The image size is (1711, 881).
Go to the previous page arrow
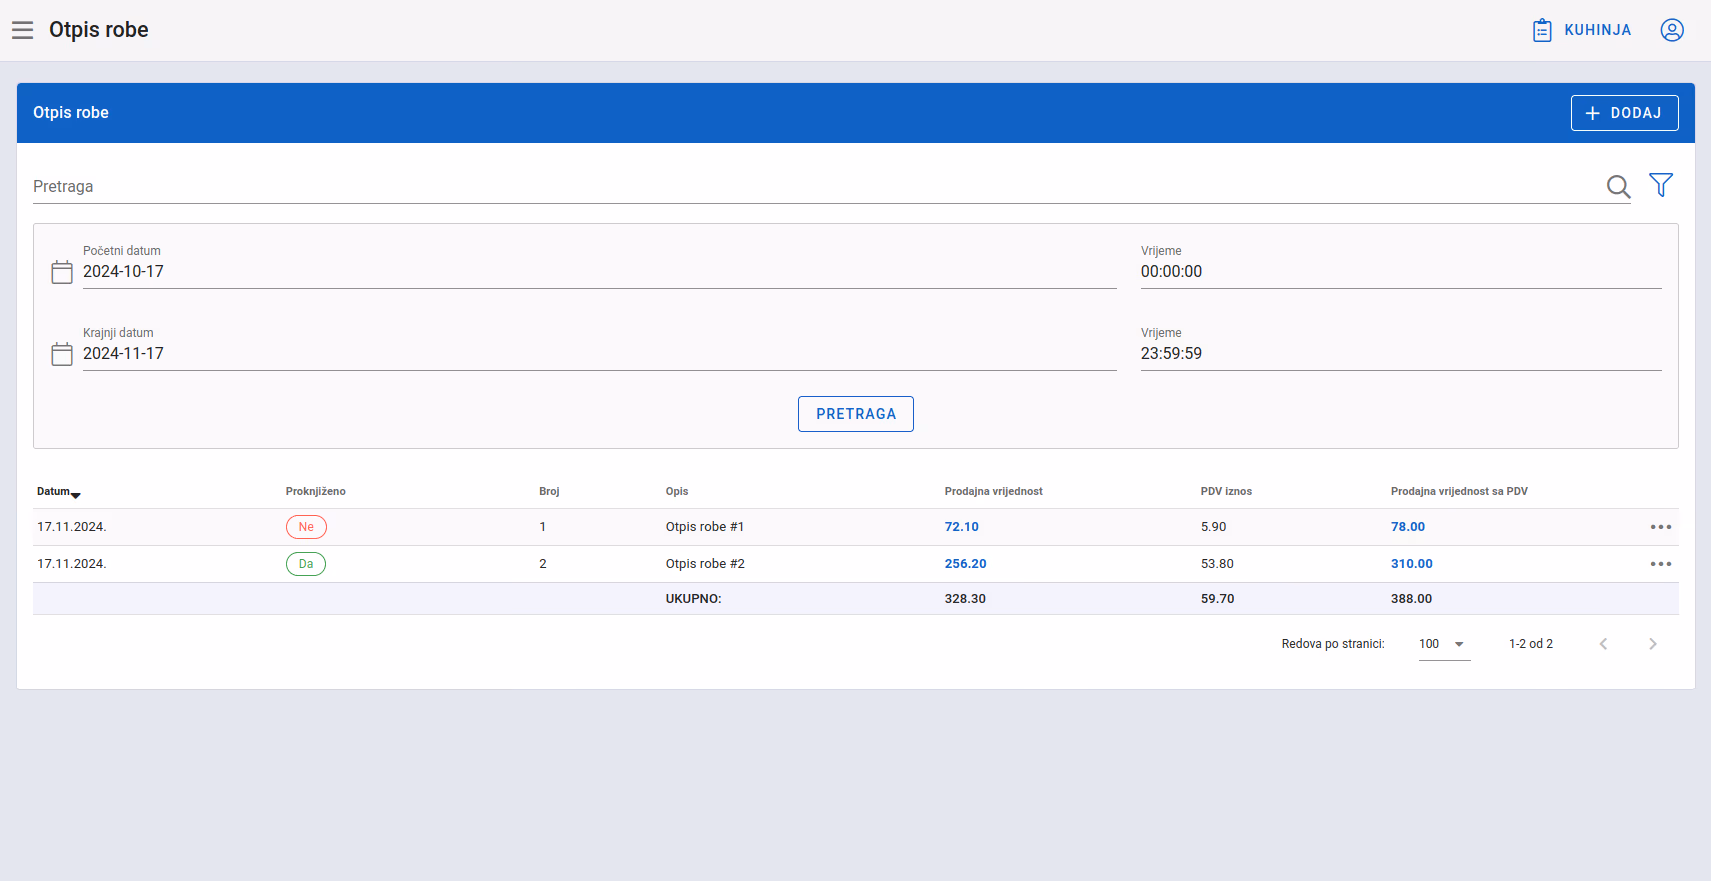[1603, 644]
